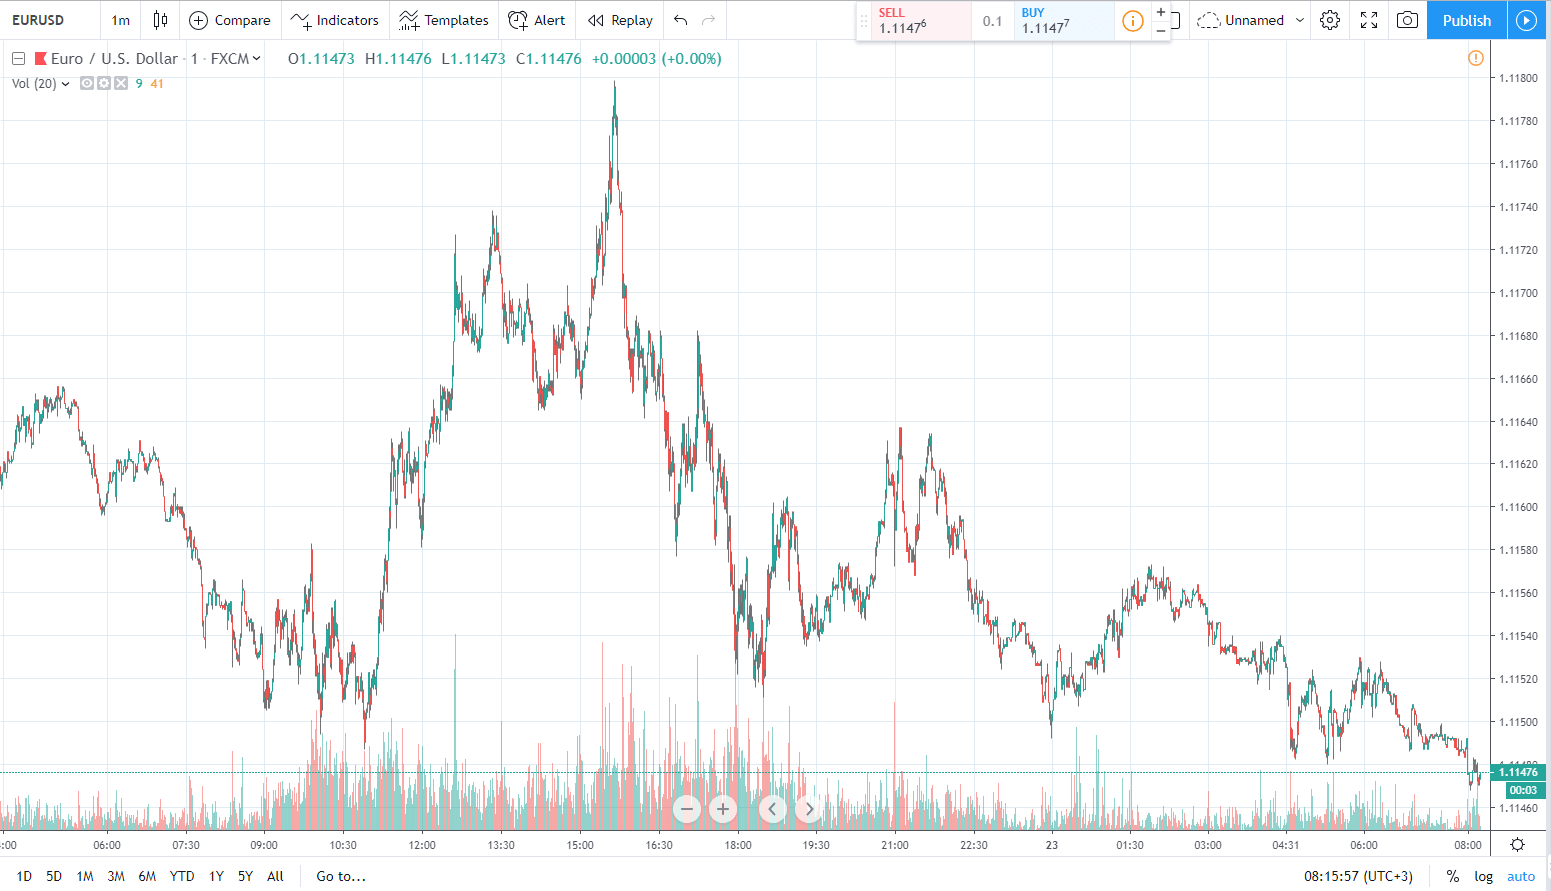Click the SELL 1.11476 button
The height and width of the screenshot is (891, 1551).
pyautogui.click(x=922, y=21)
